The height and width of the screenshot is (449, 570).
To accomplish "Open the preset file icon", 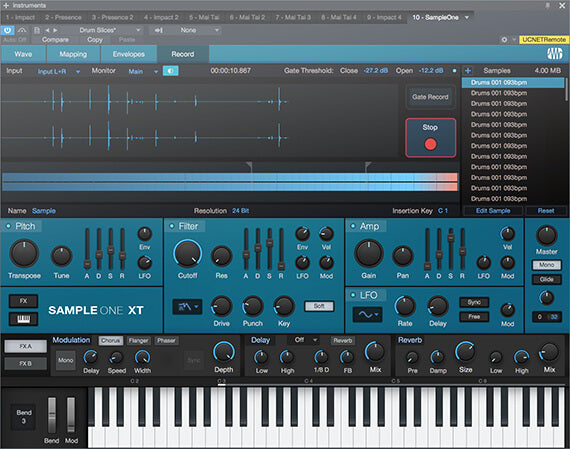I will point(37,30).
